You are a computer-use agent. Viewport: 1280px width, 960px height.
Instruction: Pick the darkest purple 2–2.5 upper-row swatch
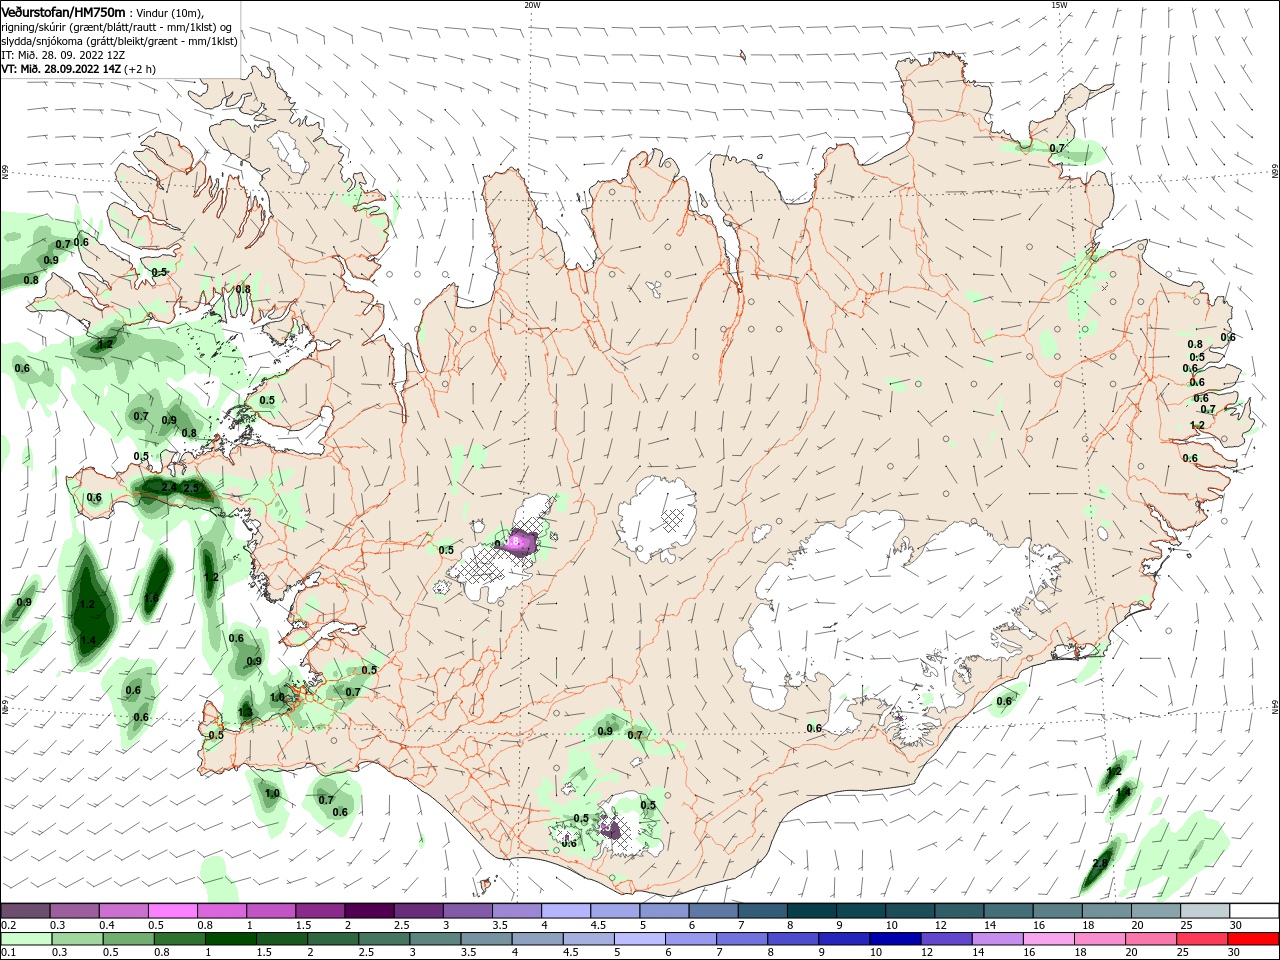(368, 911)
